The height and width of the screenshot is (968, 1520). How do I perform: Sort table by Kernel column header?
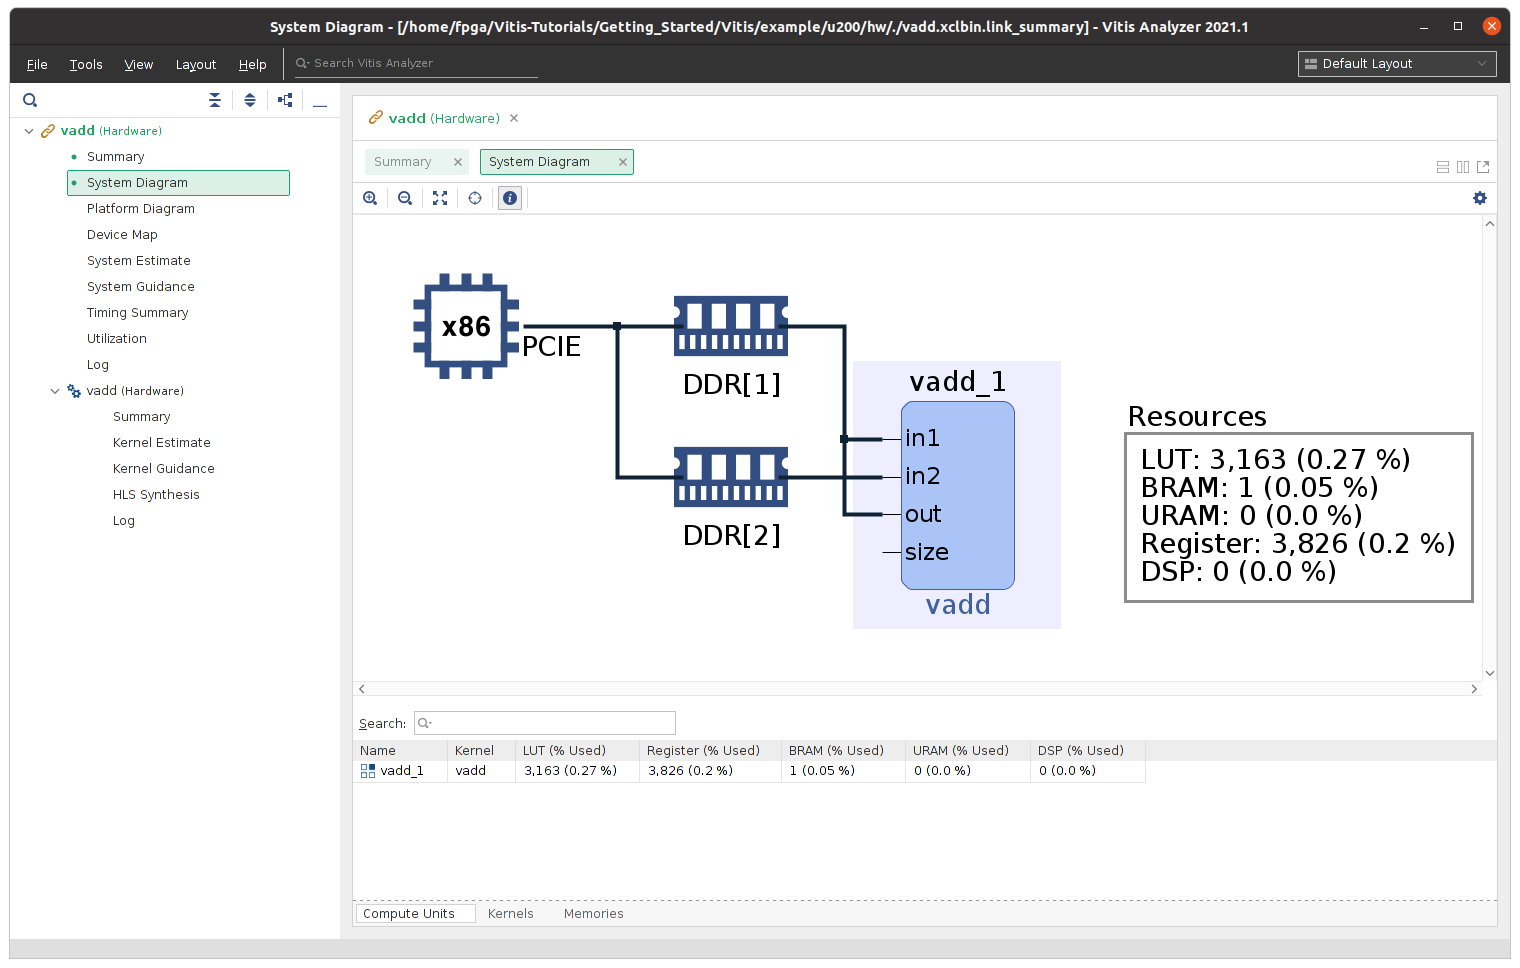pyautogui.click(x=481, y=751)
